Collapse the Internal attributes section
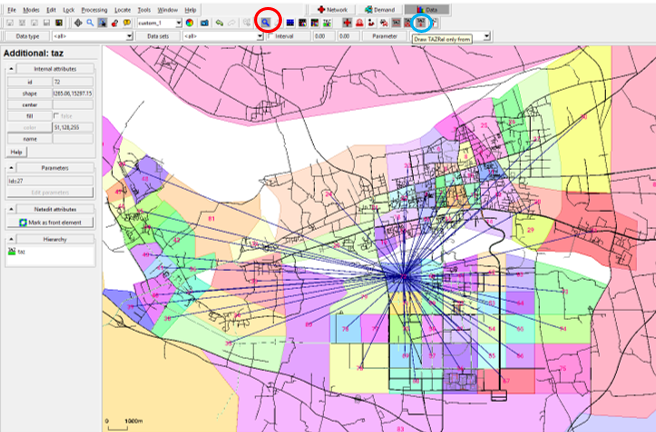The height and width of the screenshot is (432, 656). (10, 69)
